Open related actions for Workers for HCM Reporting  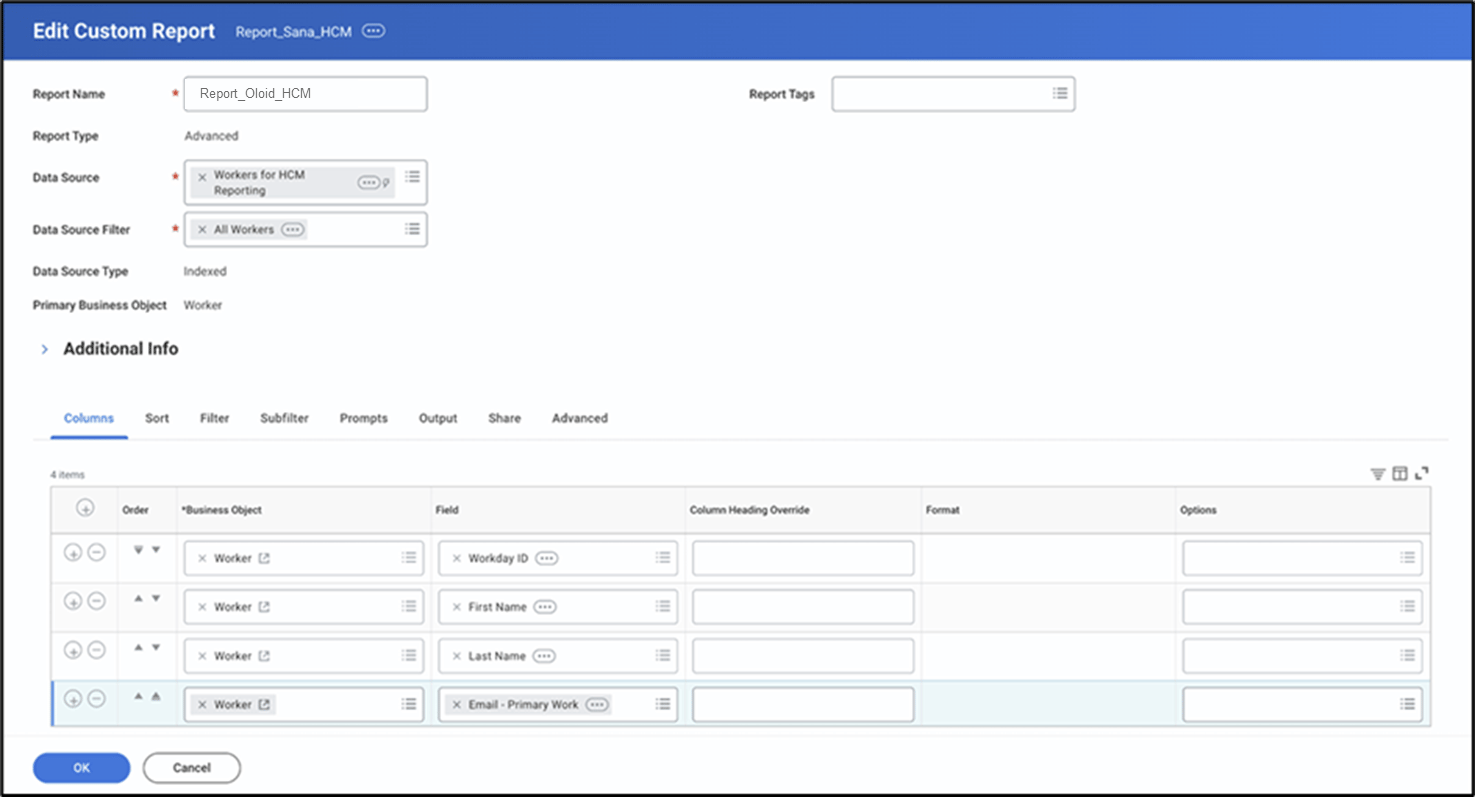(x=369, y=182)
